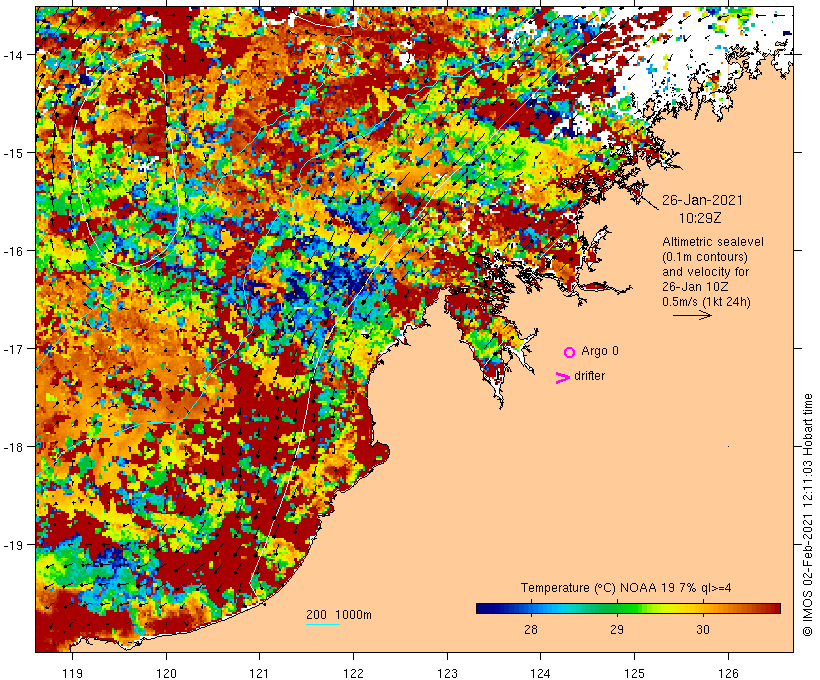Click the dark red end of colorbar
Image resolution: width=820 pixels, height=680 pixels.
(x=774, y=607)
